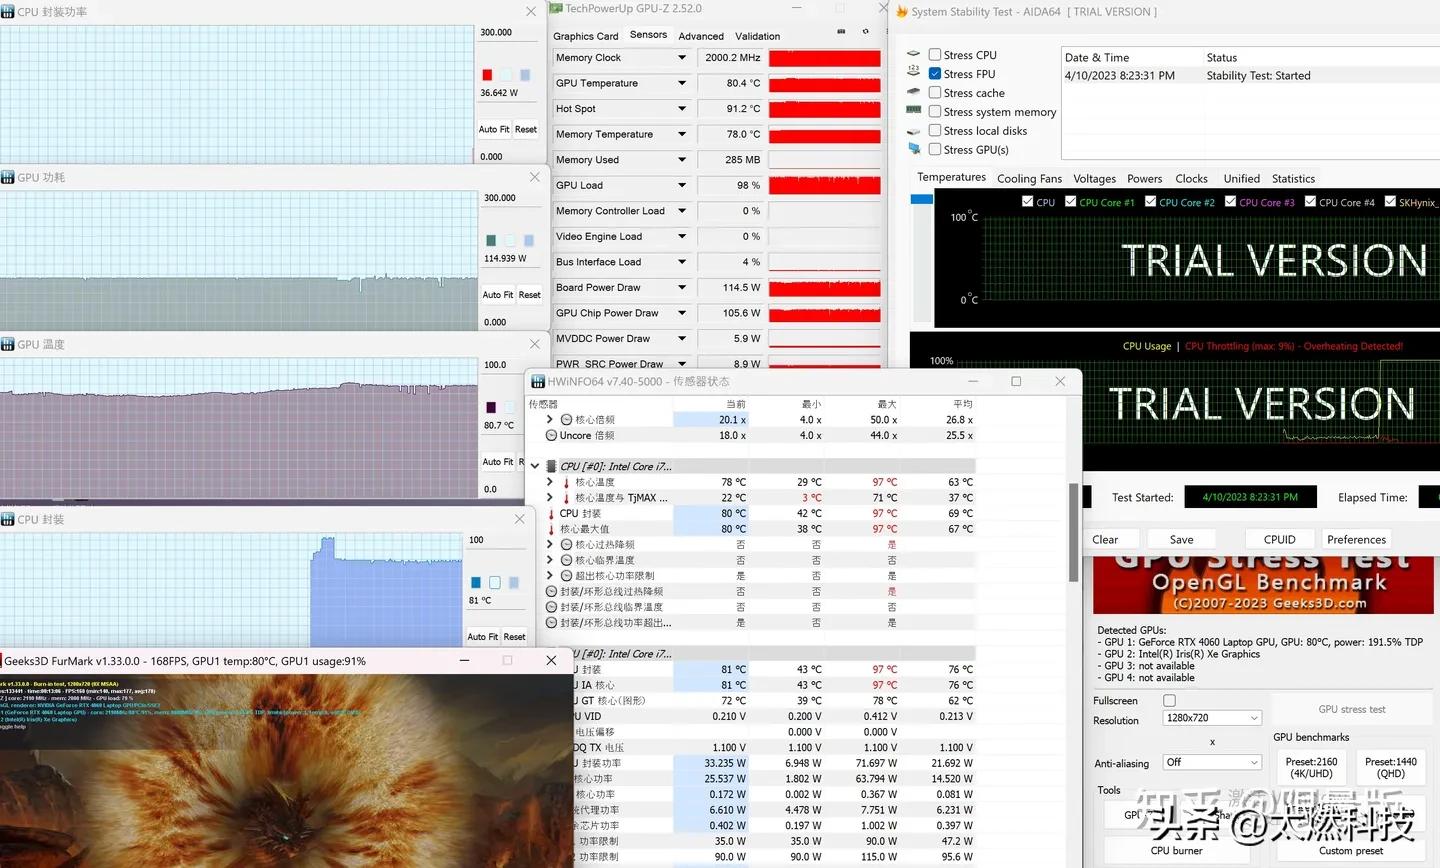Click the disk icon beside Stress local disks
The height and width of the screenshot is (868, 1440).
(912, 130)
